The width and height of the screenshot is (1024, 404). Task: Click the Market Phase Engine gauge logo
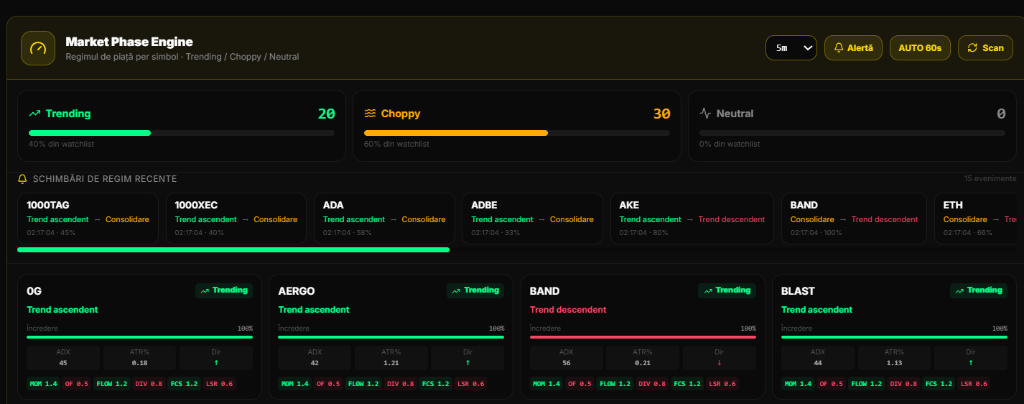click(38, 48)
